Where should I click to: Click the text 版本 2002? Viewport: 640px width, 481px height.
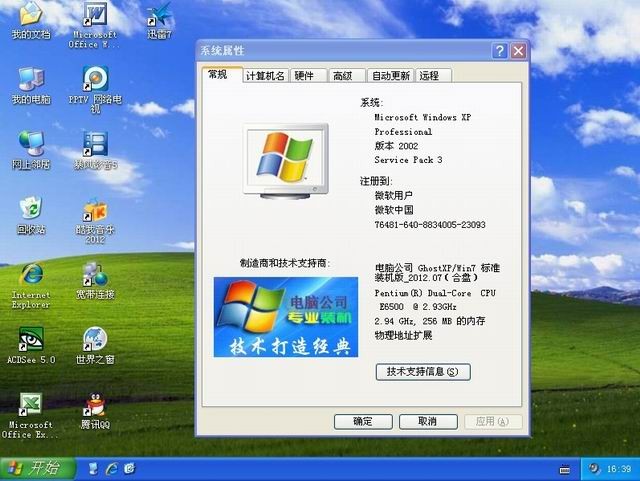(x=396, y=146)
